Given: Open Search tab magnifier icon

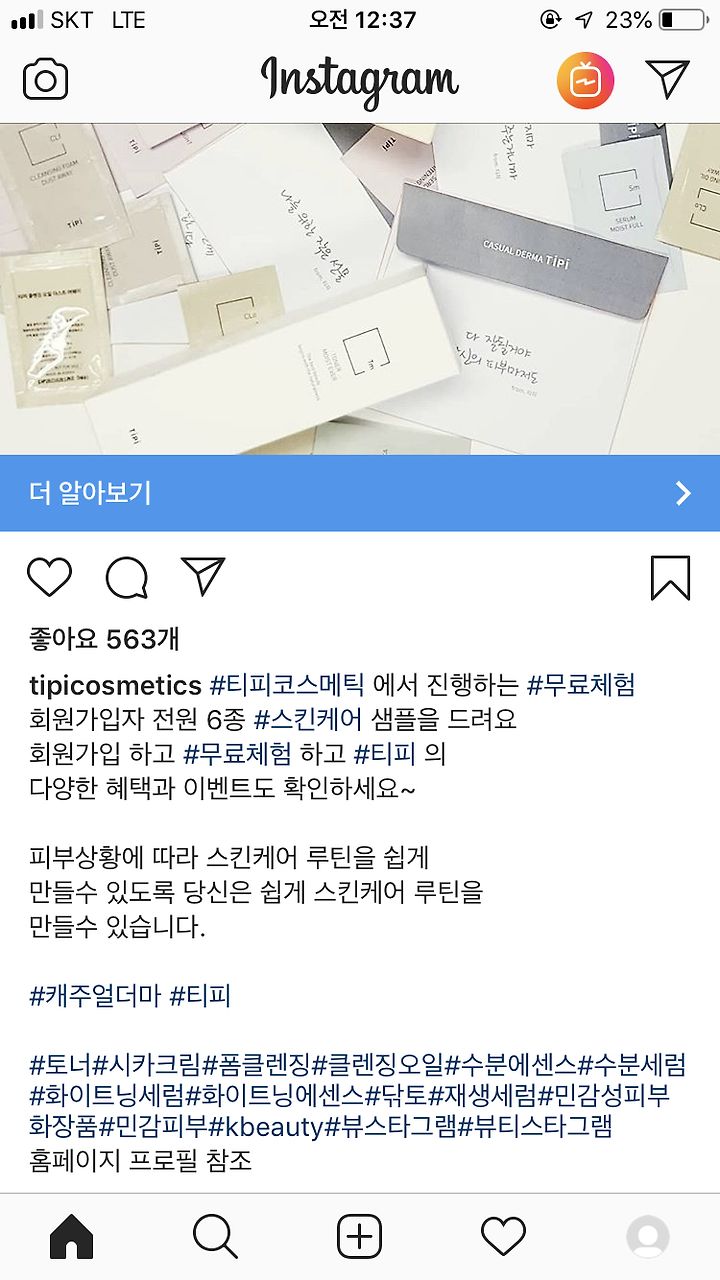Looking at the screenshot, I should pos(215,1237).
